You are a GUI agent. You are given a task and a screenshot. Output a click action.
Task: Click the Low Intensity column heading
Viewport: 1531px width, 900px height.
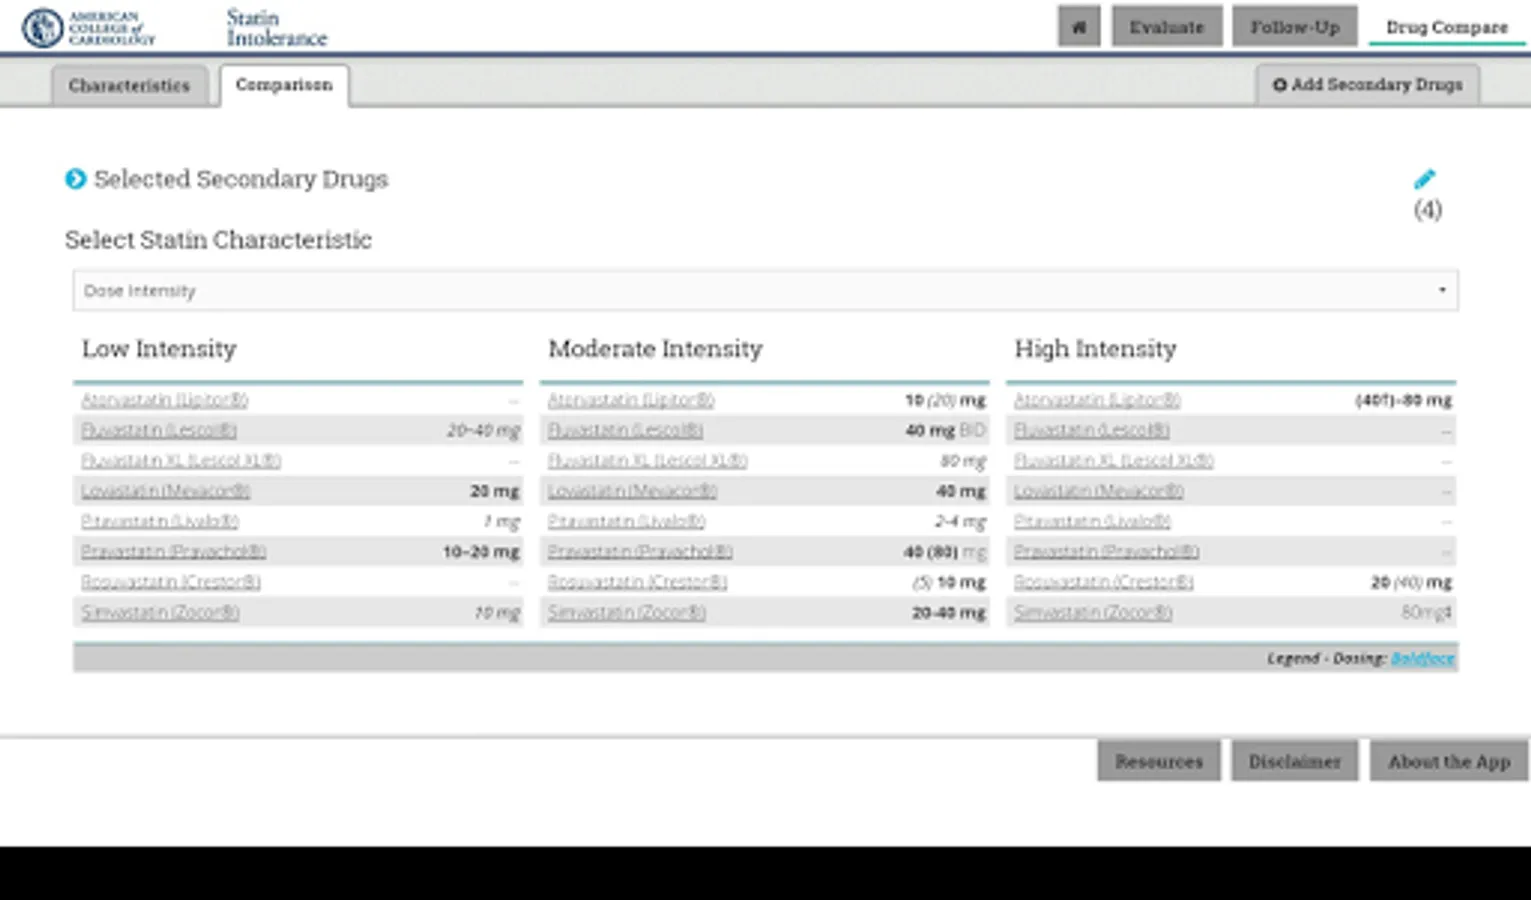pyautogui.click(x=159, y=349)
